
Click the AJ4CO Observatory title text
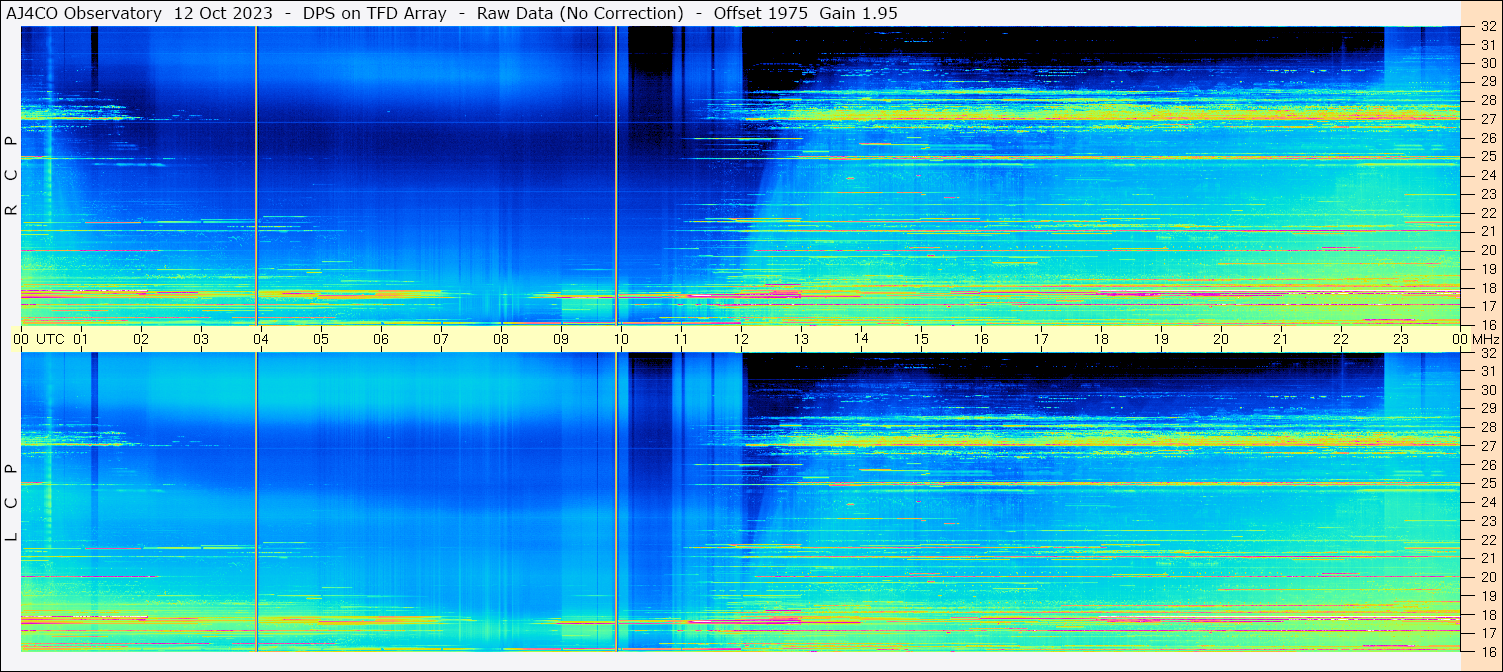point(83,13)
